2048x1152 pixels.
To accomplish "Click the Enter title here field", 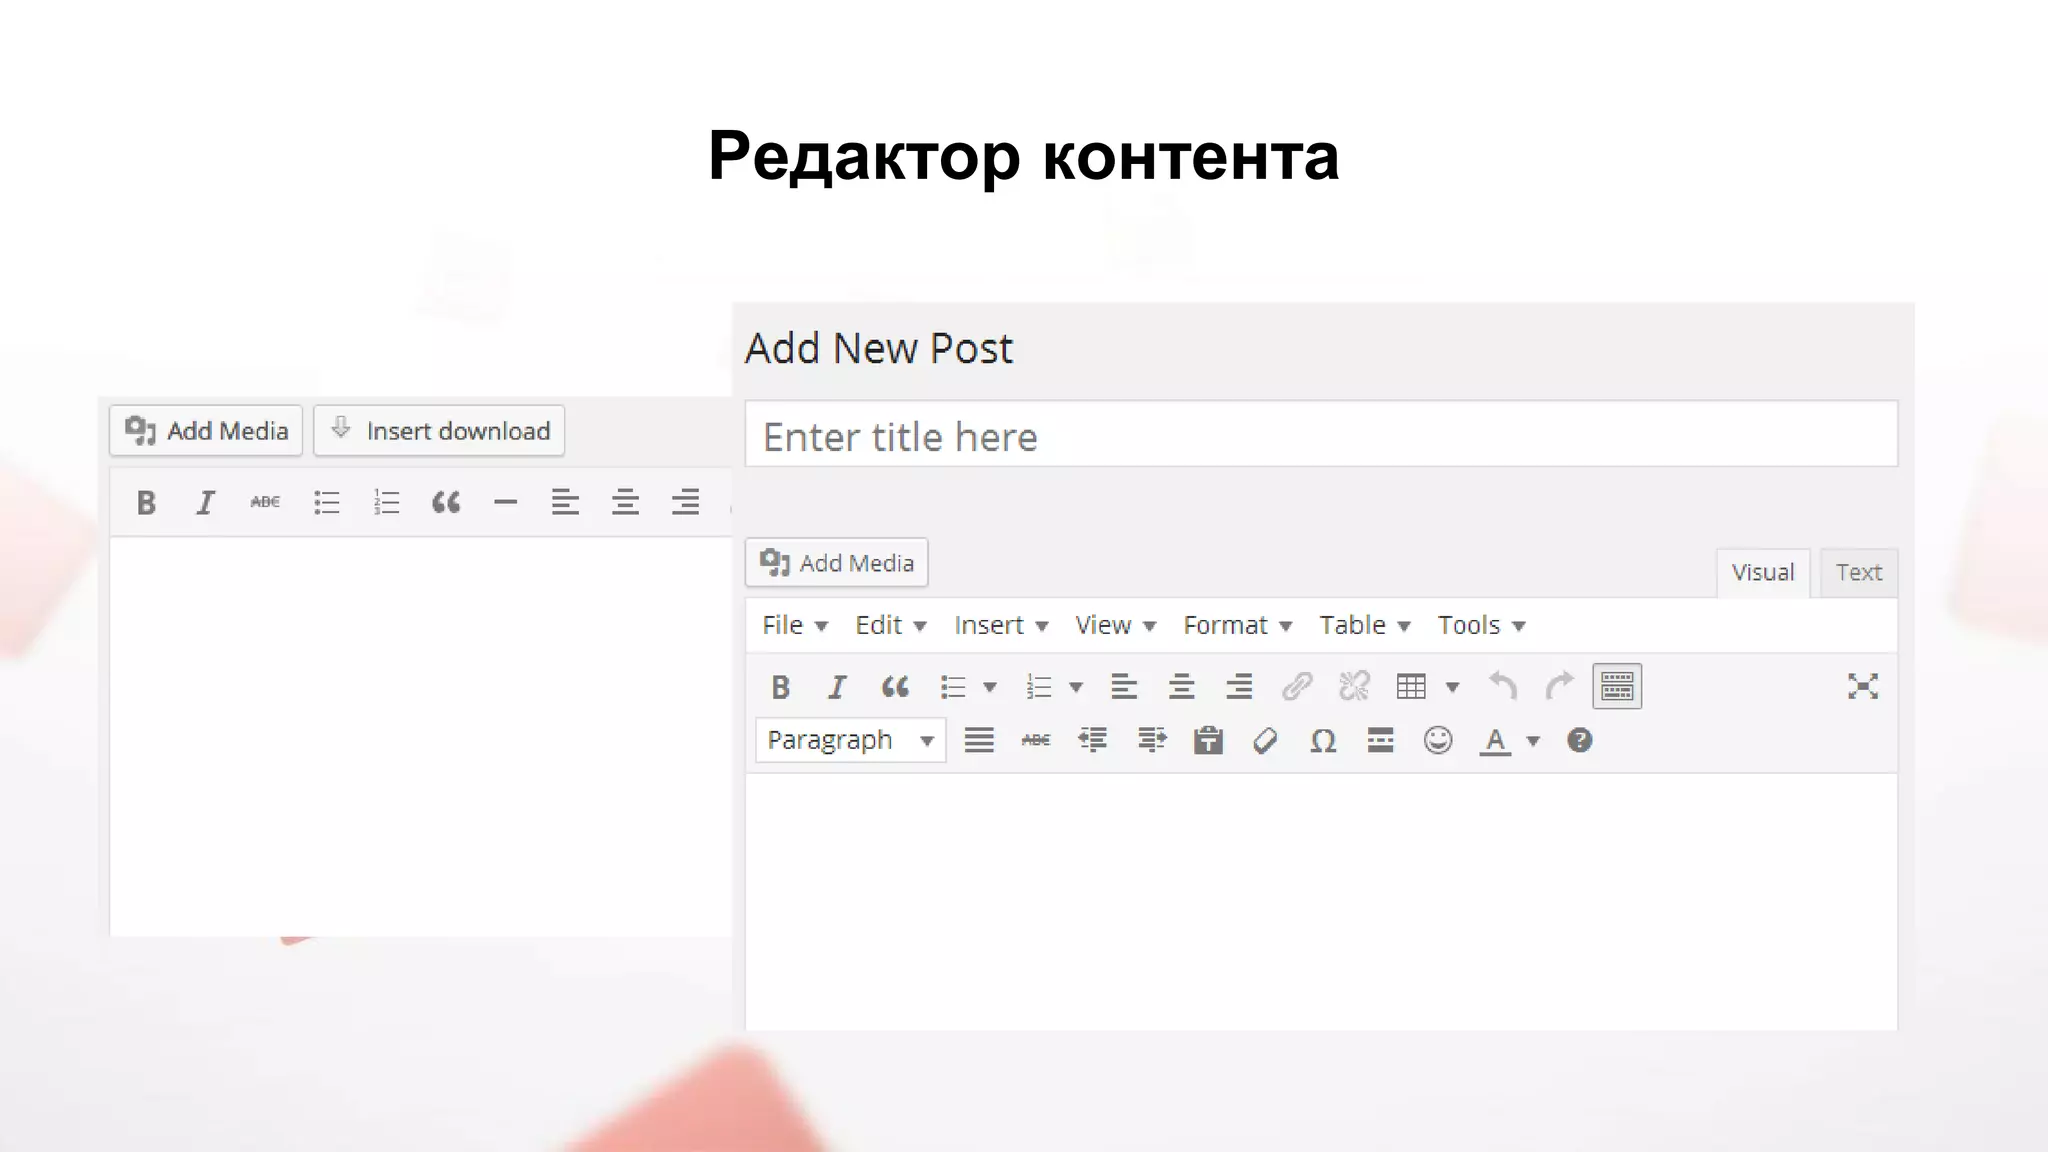I will (x=1321, y=434).
